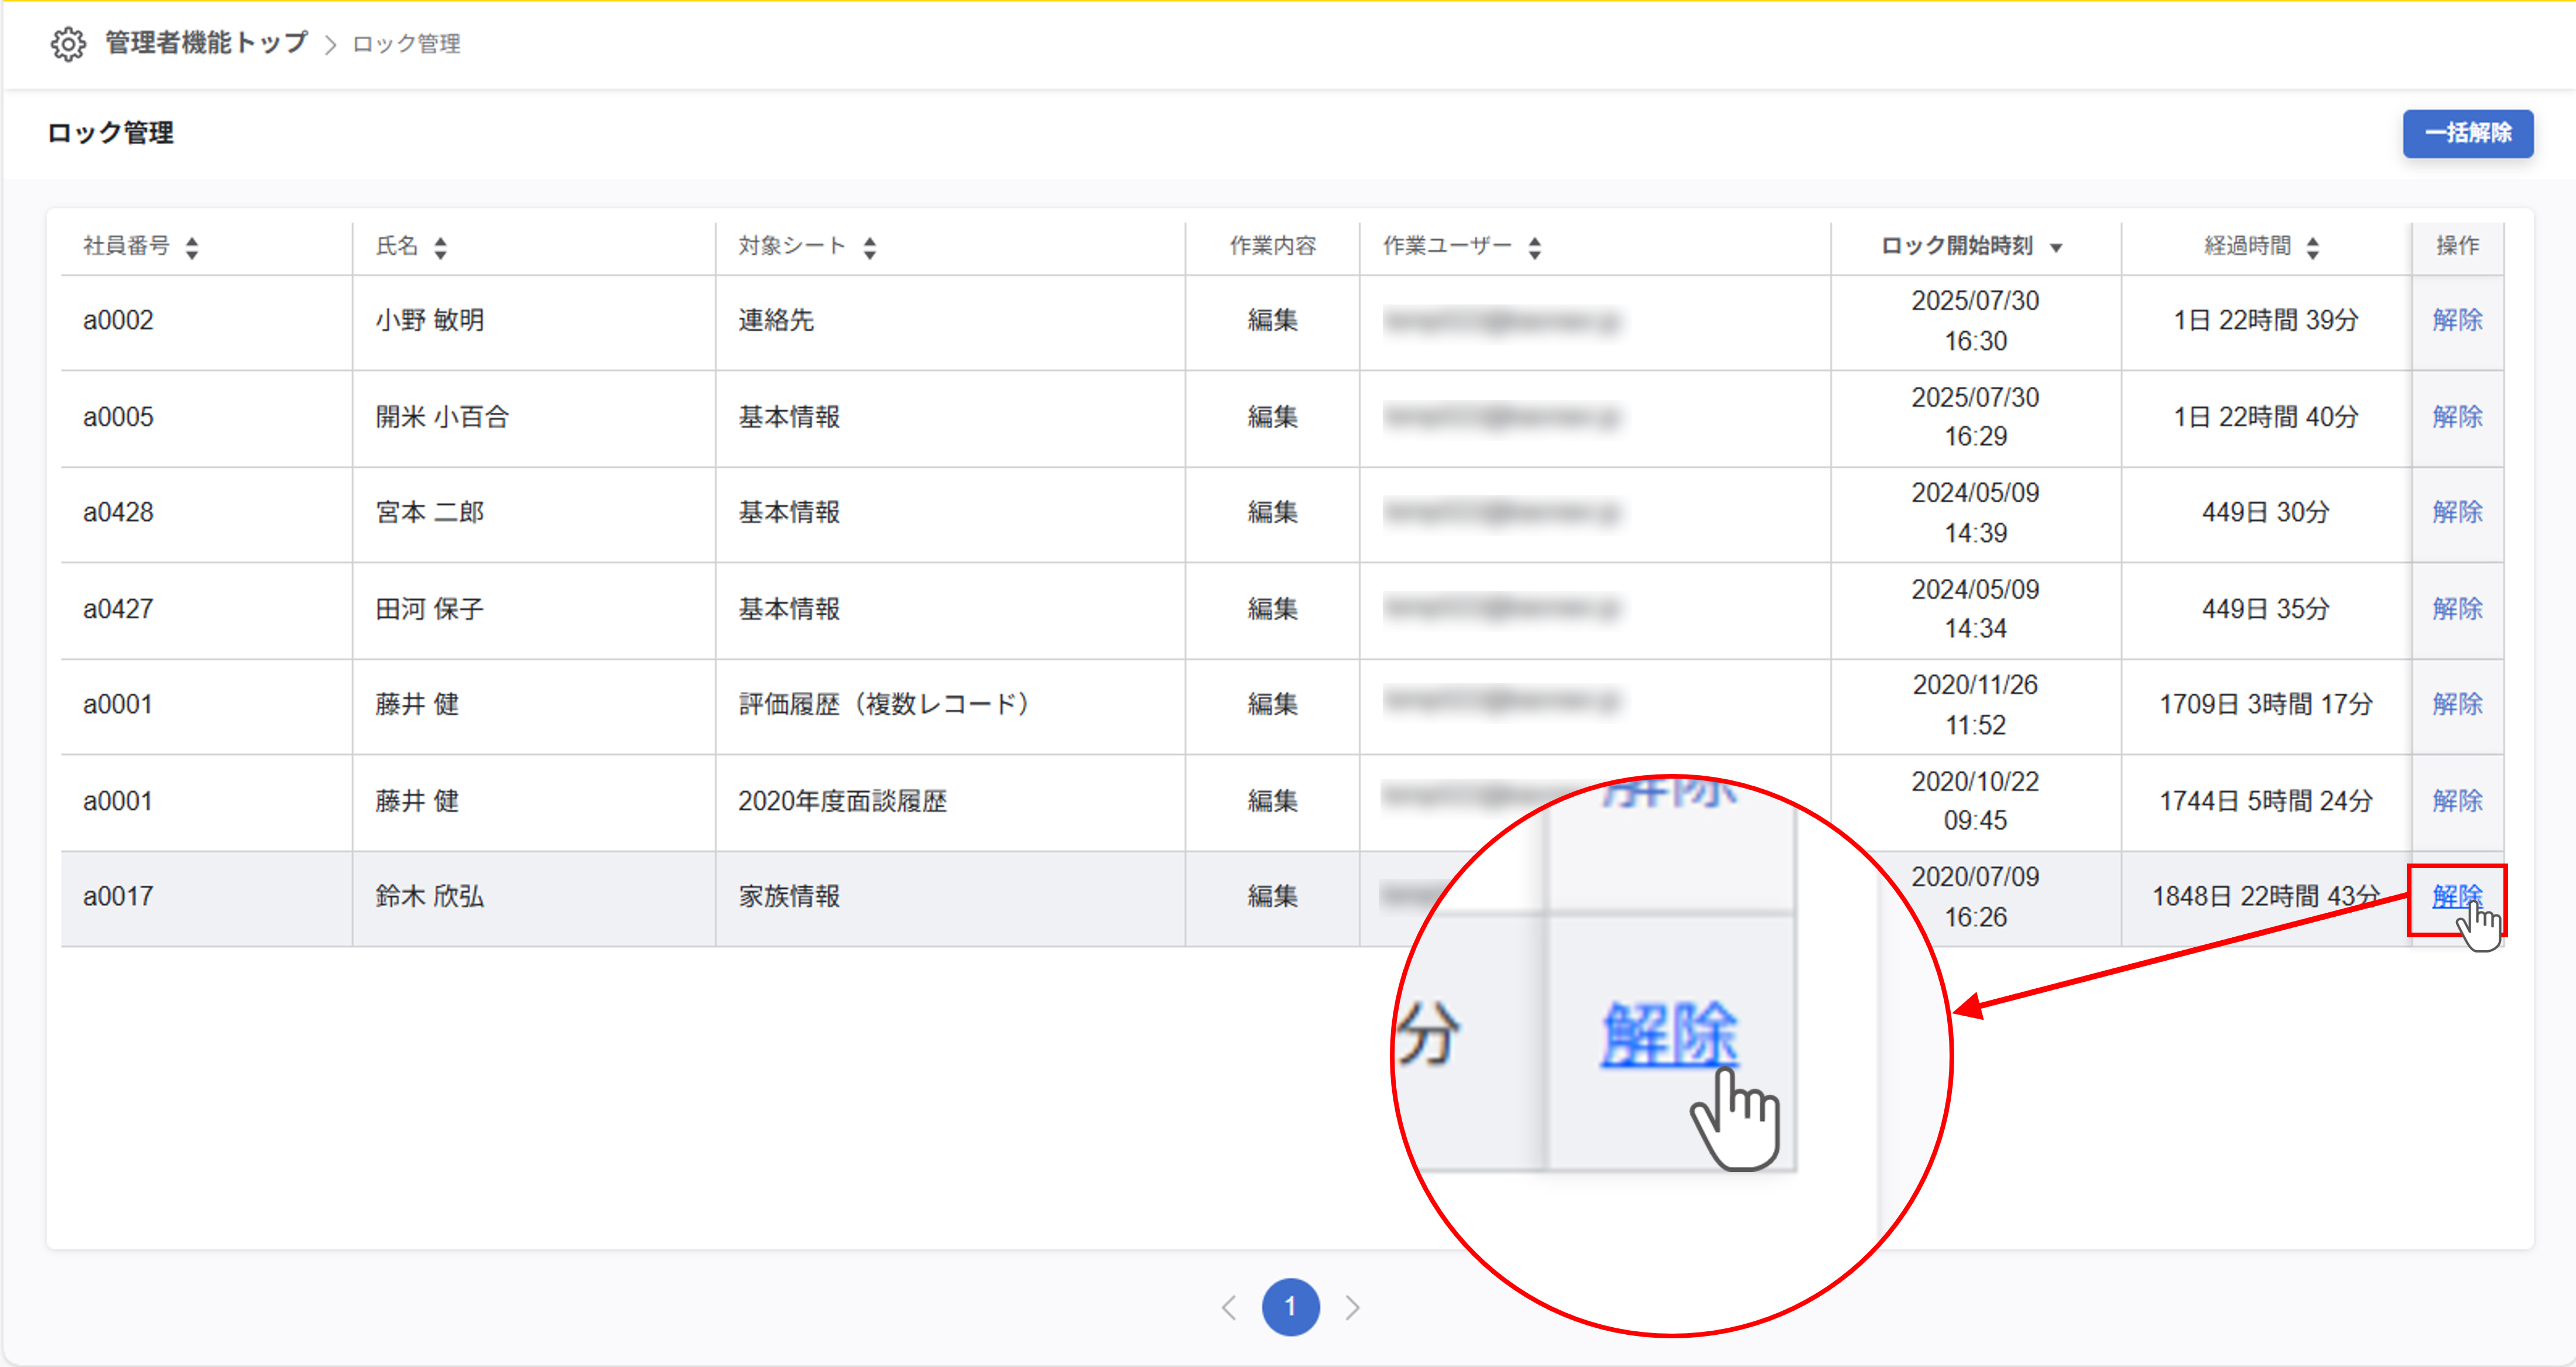Sort by 作業ユーザー column arrows

coord(1534,247)
